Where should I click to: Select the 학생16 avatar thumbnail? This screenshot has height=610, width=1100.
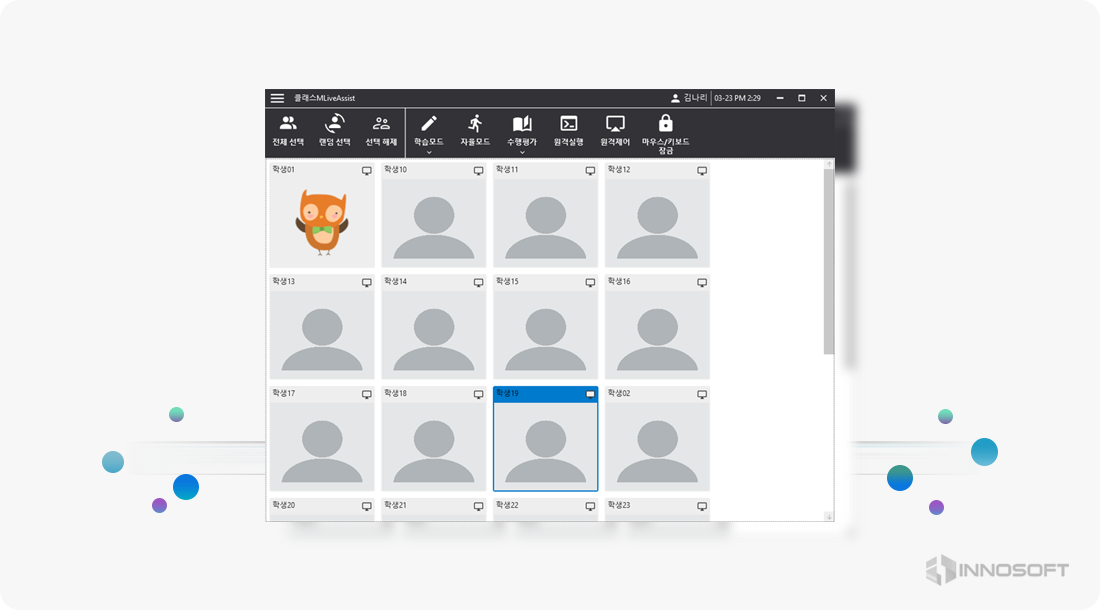pyautogui.click(x=657, y=334)
